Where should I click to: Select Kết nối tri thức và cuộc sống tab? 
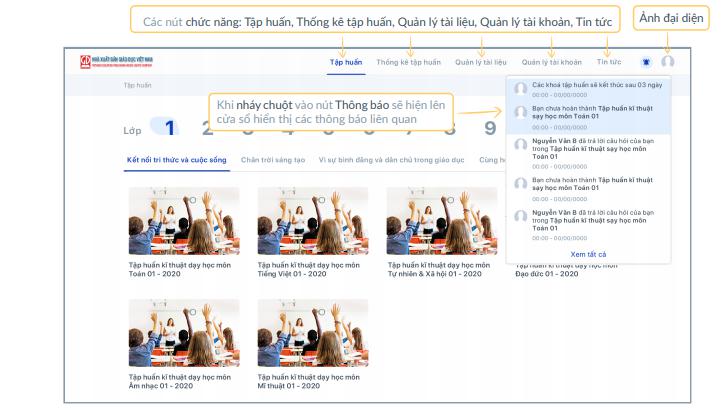(x=177, y=160)
